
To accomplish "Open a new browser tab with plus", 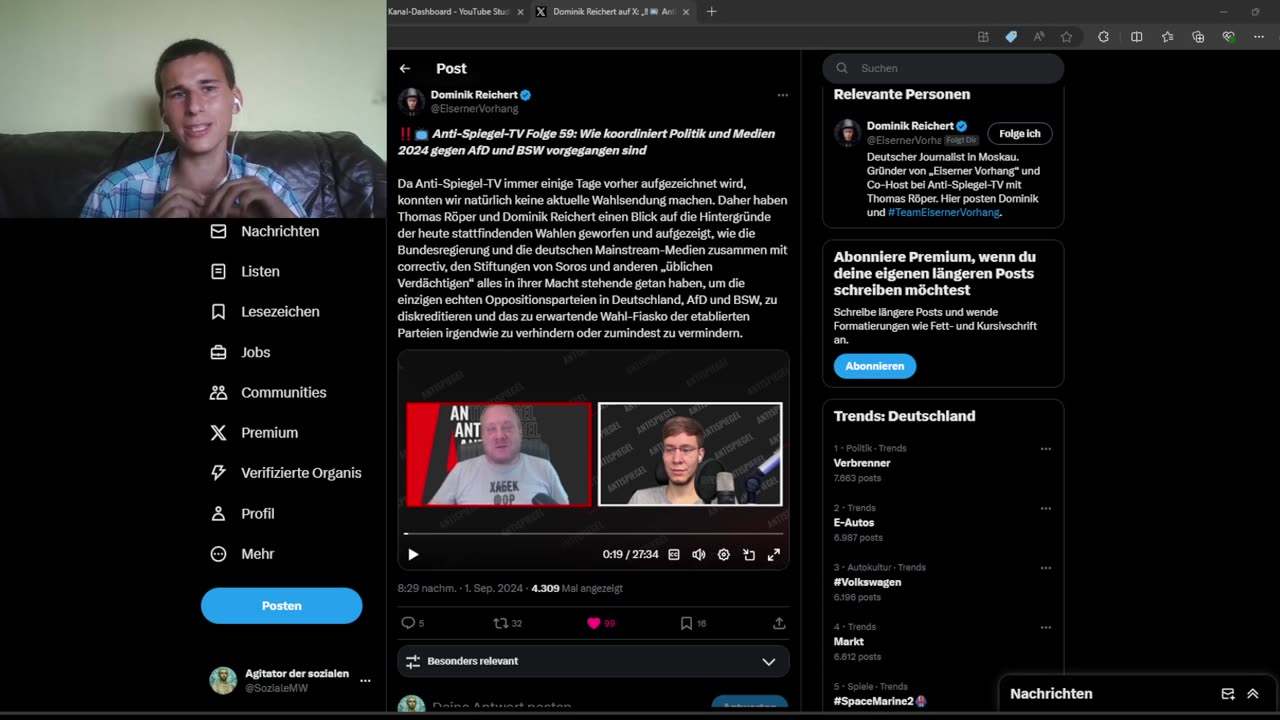I will click(x=712, y=12).
